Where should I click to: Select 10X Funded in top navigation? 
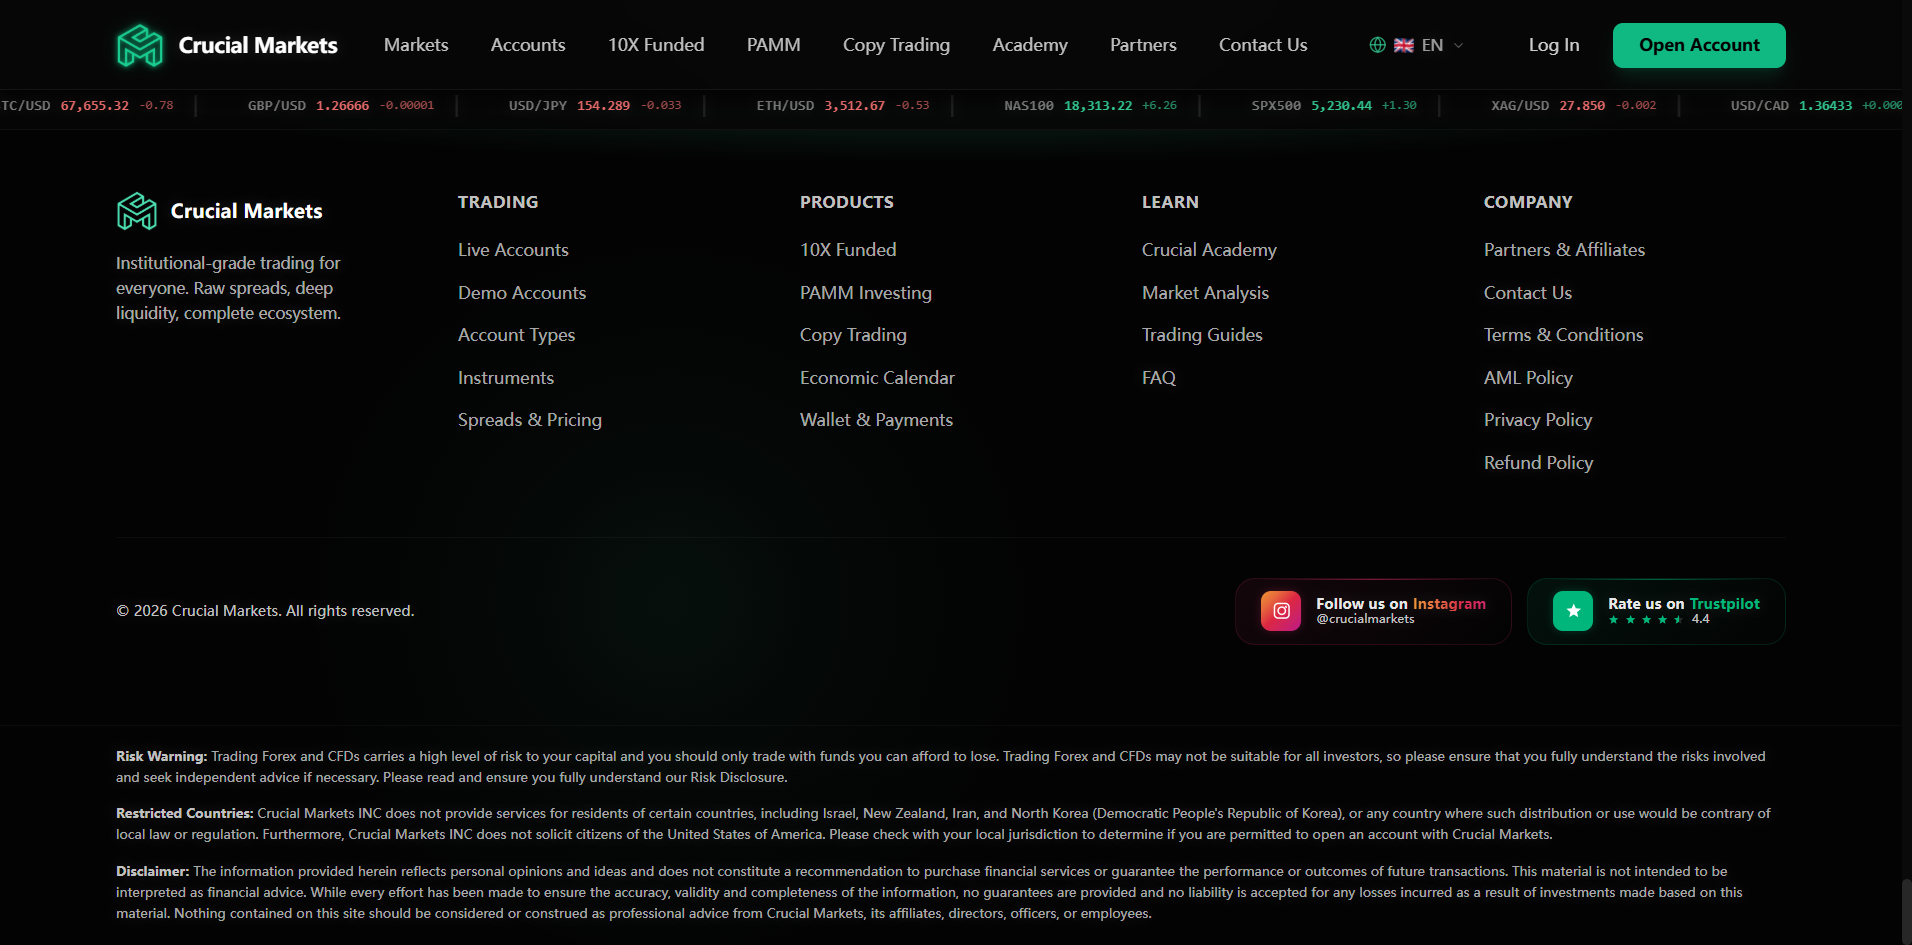656,45
